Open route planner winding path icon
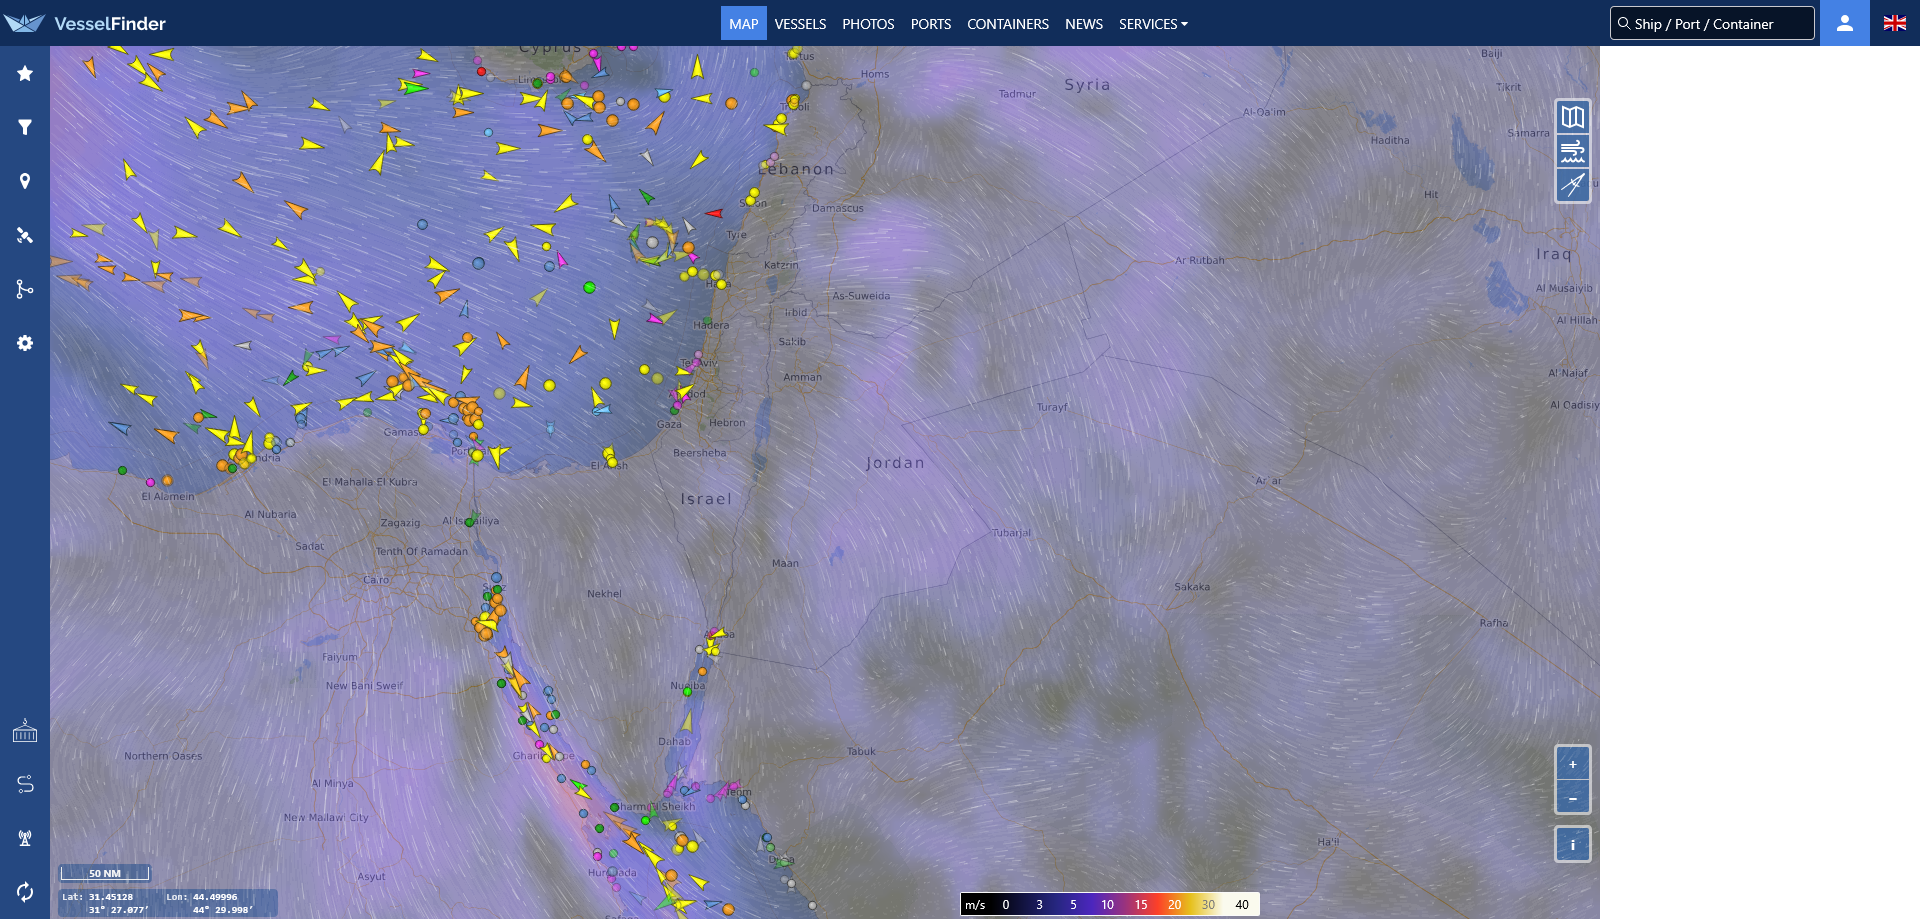This screenshot has height=919, width=1920. pos(25,784)
